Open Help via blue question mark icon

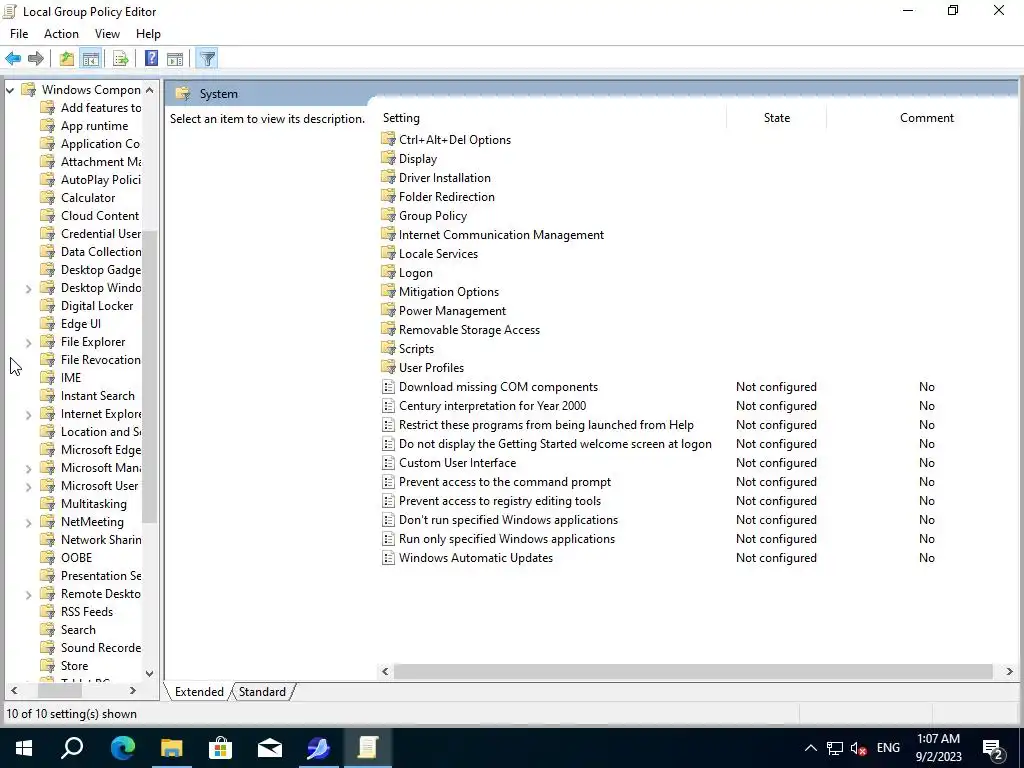(151, 59)
